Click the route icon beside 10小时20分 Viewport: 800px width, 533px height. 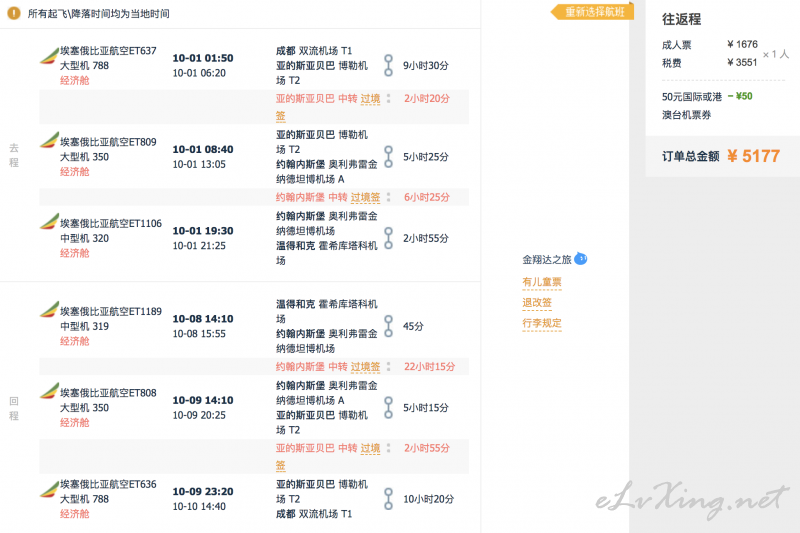388,499
